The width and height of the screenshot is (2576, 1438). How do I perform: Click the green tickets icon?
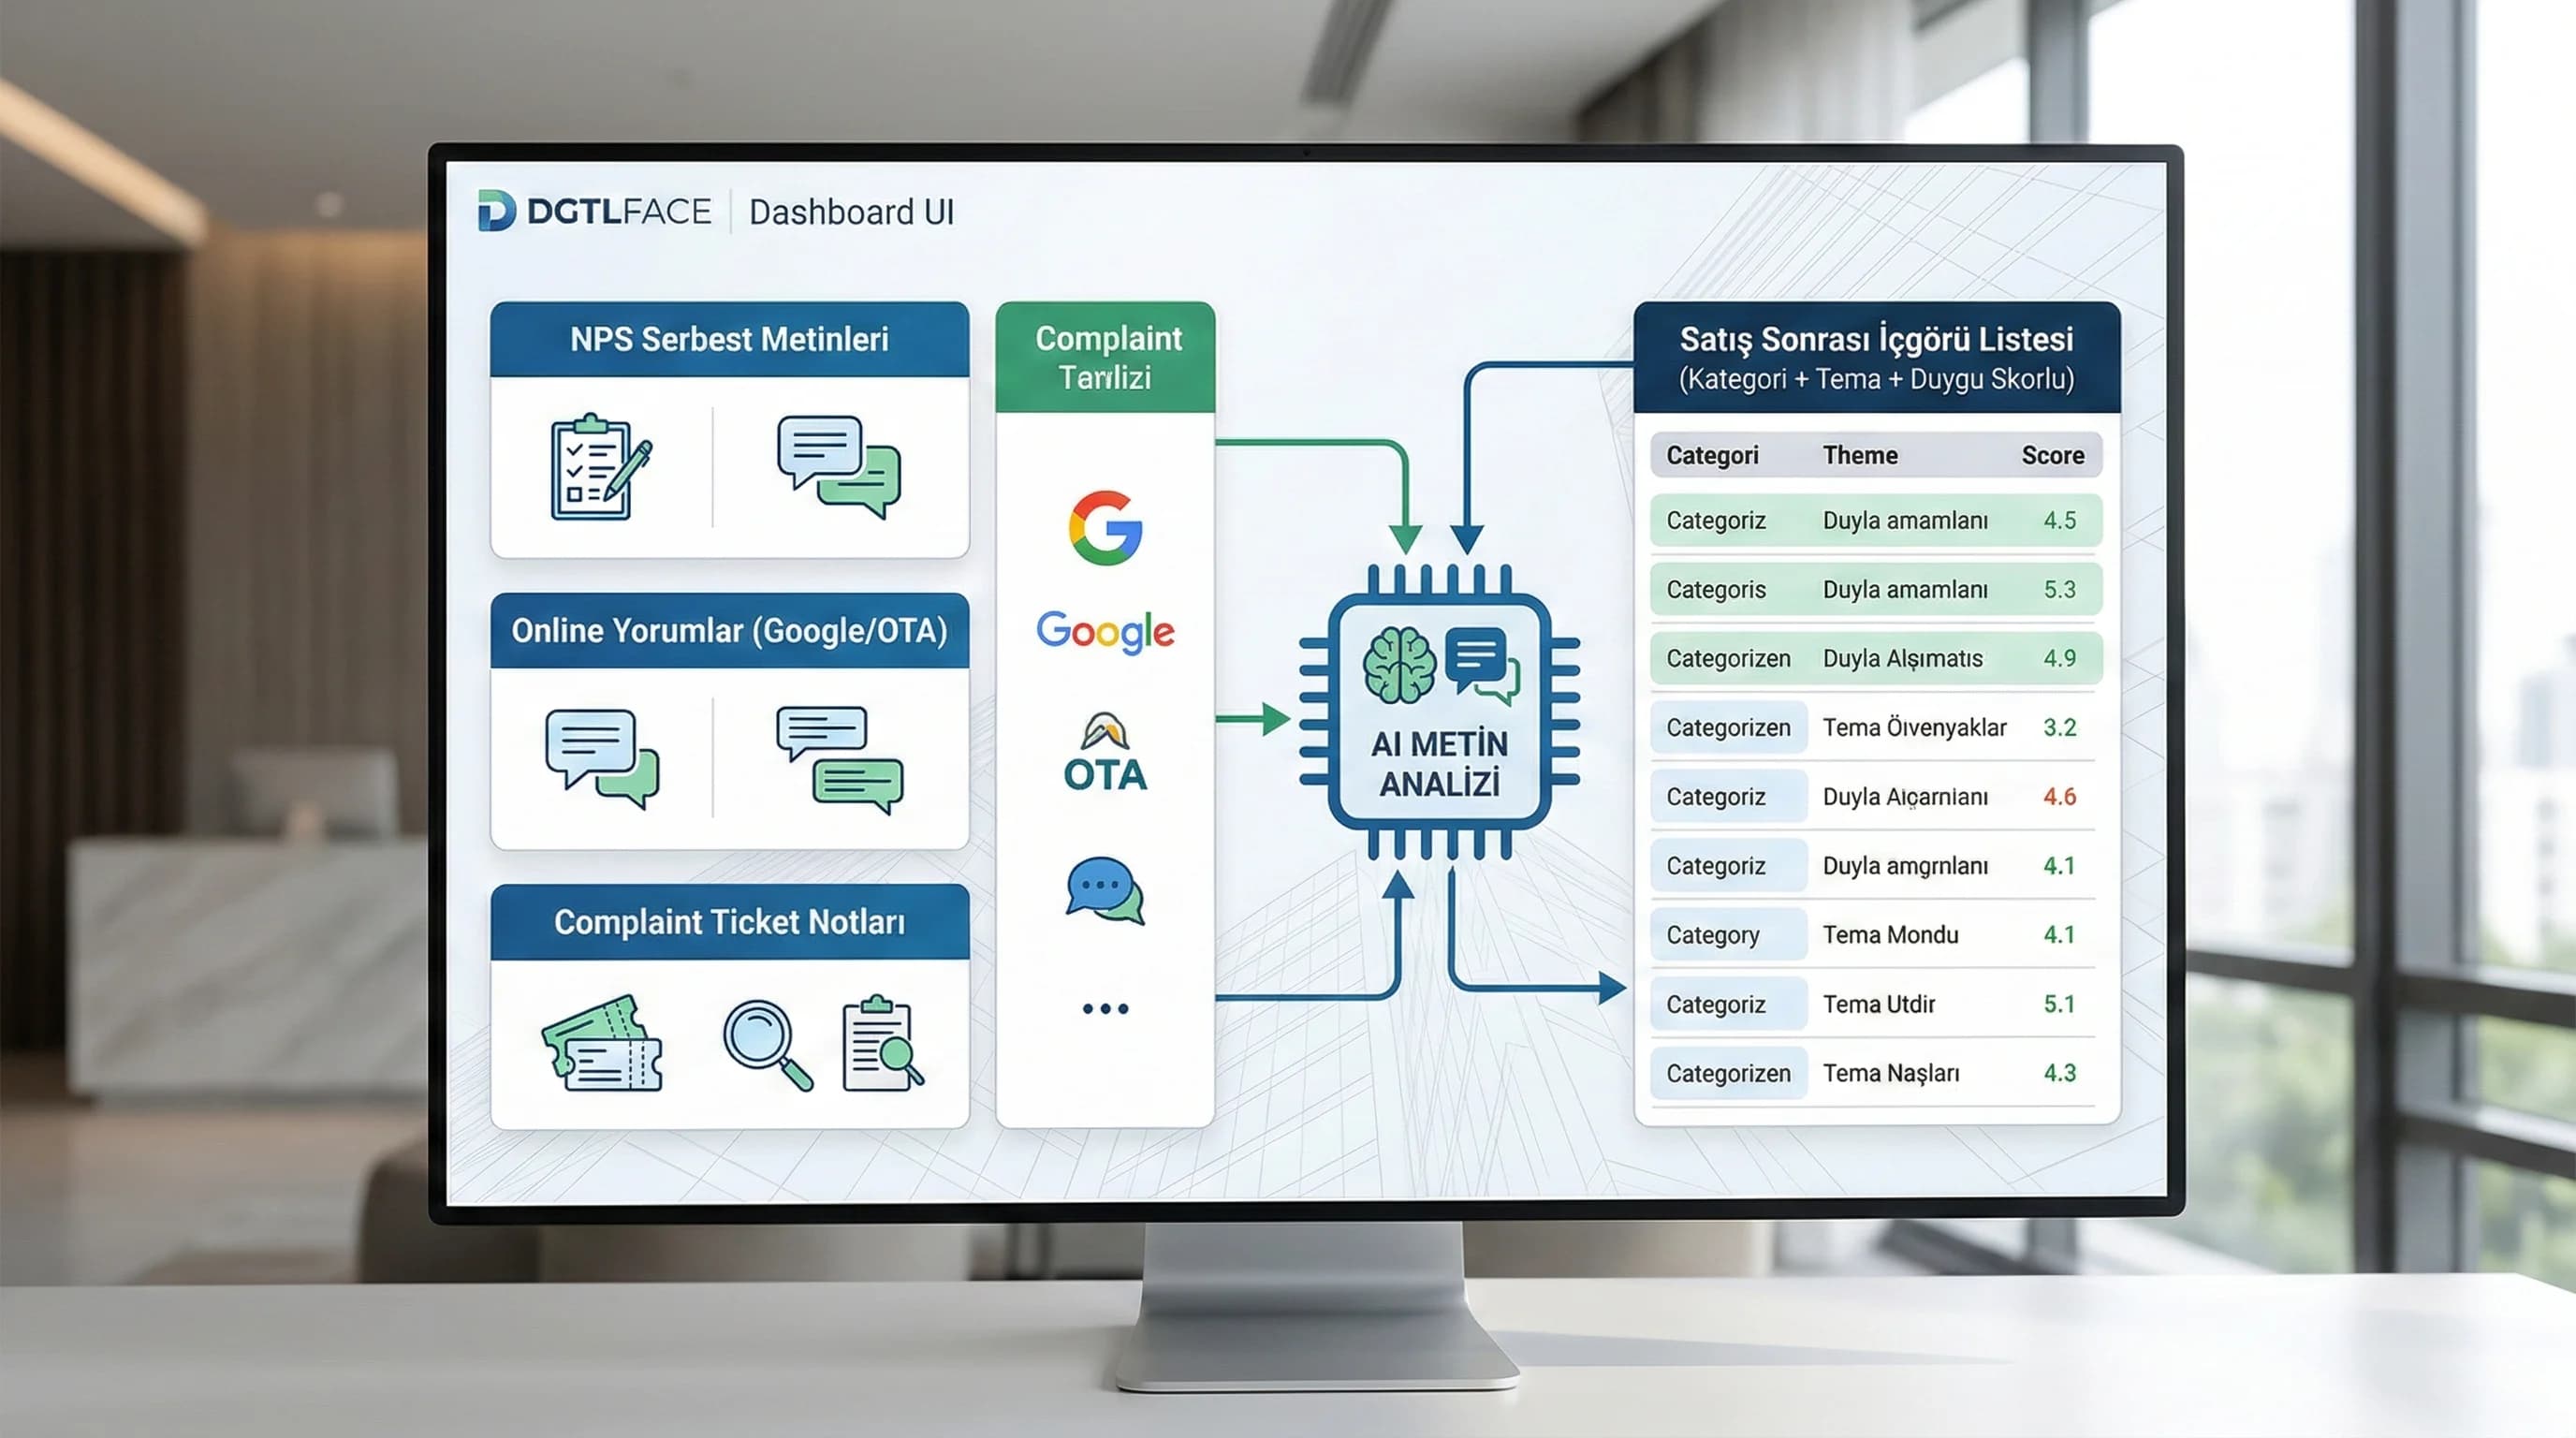603,1044
